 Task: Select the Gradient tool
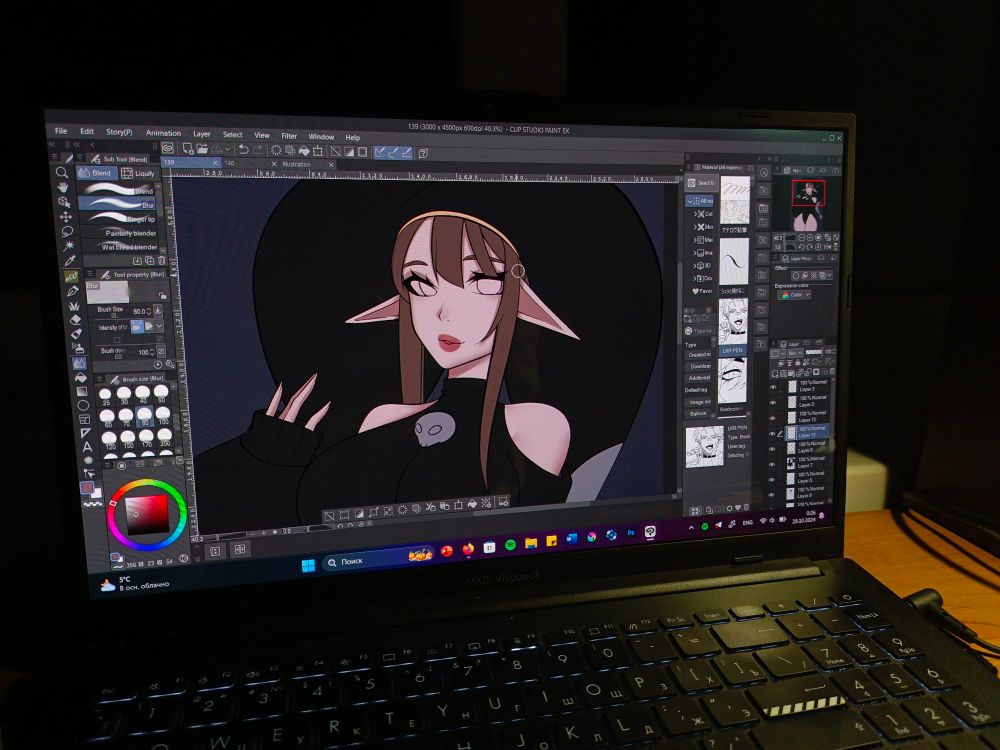tap(82, 391)
